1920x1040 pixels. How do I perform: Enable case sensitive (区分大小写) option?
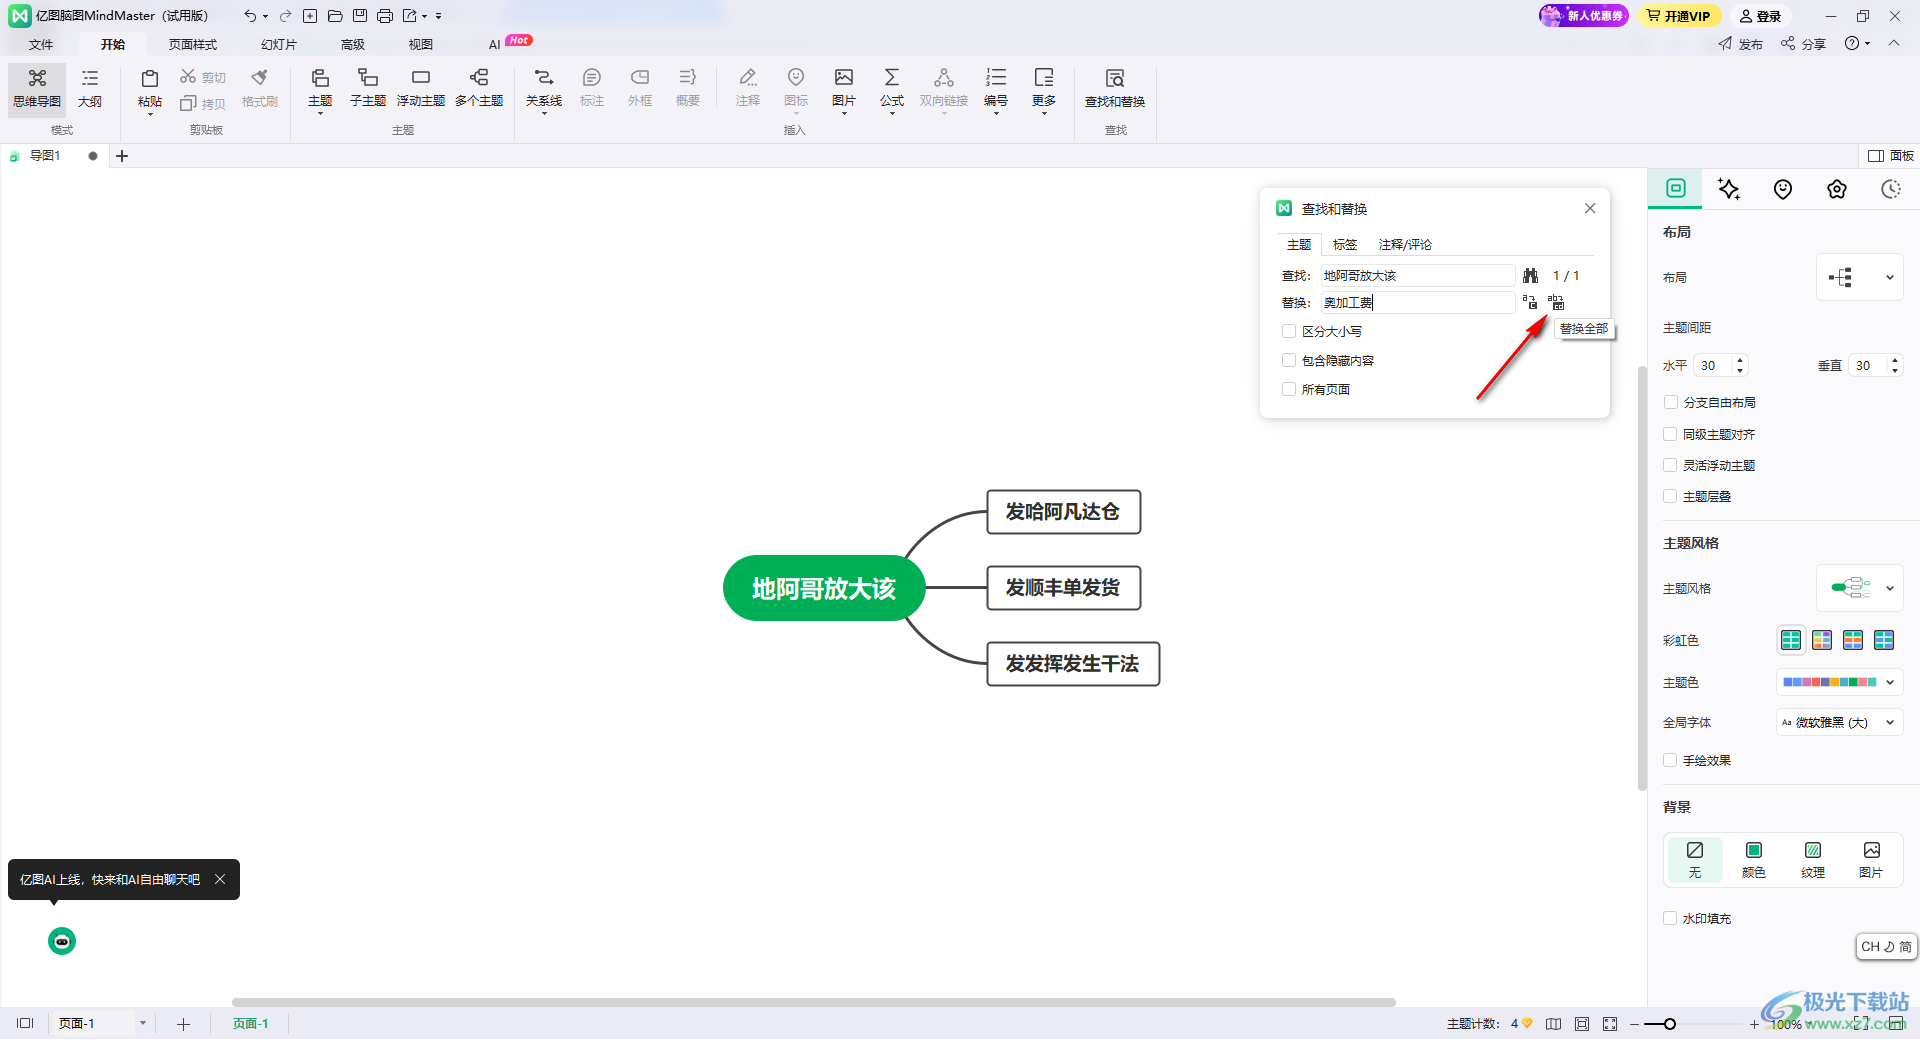(x=1289, y=331)
